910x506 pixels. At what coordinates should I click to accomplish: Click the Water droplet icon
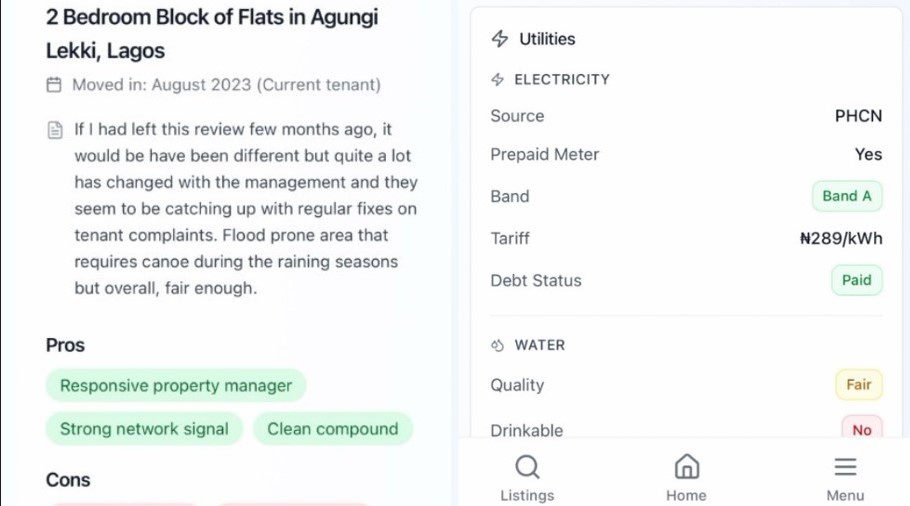coord(498,345)
